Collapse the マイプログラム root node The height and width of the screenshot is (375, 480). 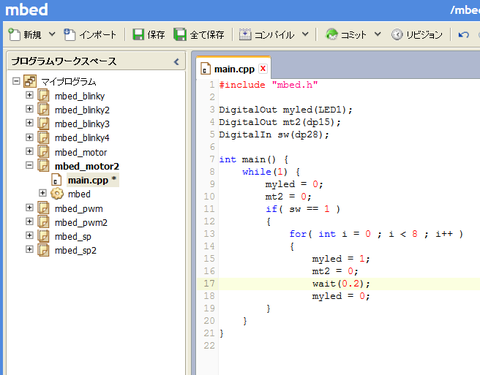point(16,81)
